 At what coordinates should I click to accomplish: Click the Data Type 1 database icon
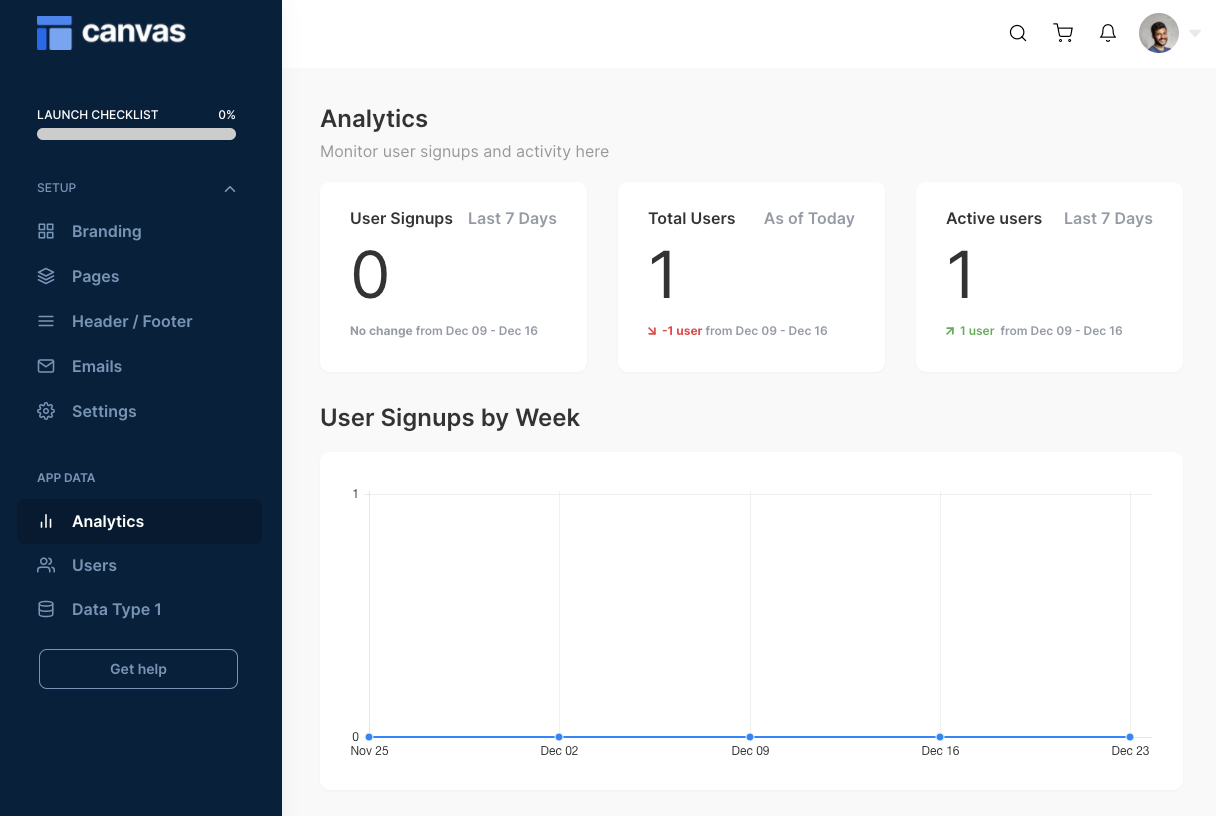tap(46, 609)
